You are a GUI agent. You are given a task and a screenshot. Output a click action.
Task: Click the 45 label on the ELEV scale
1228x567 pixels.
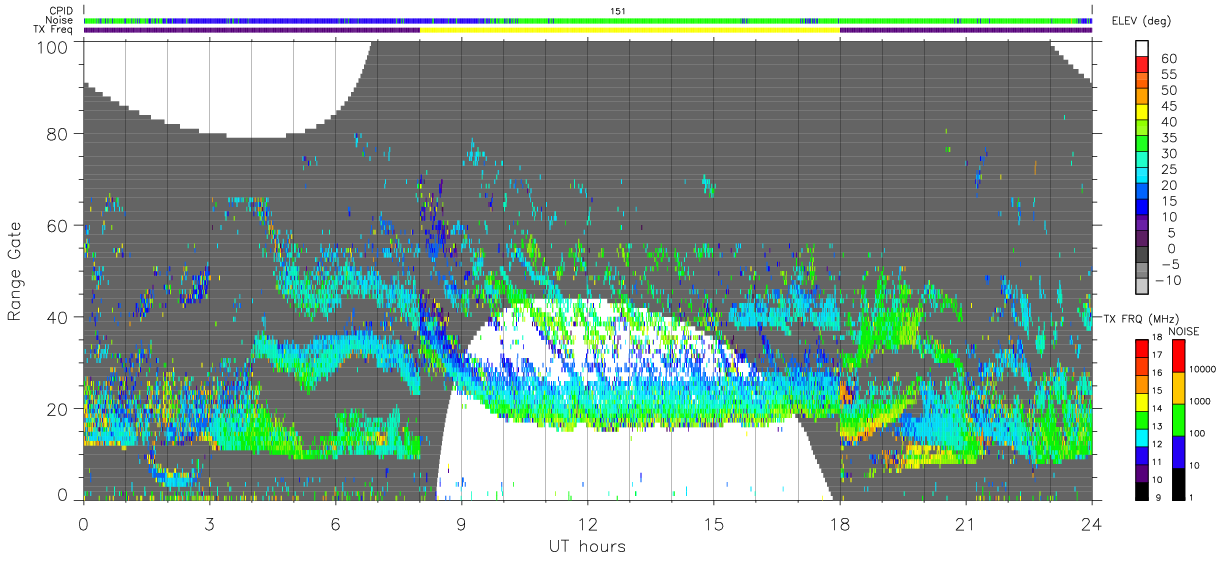1168,106
